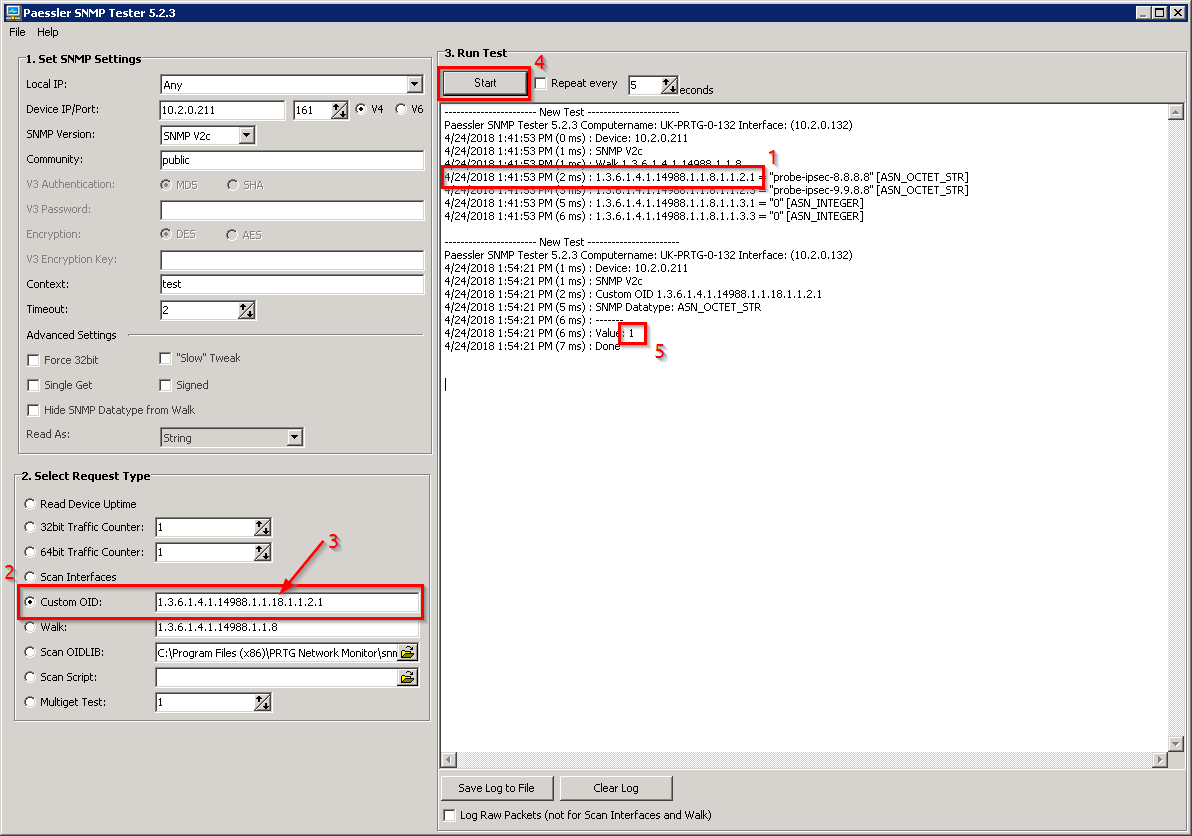Click the Custom OID input field

click(x=287, y=603)
